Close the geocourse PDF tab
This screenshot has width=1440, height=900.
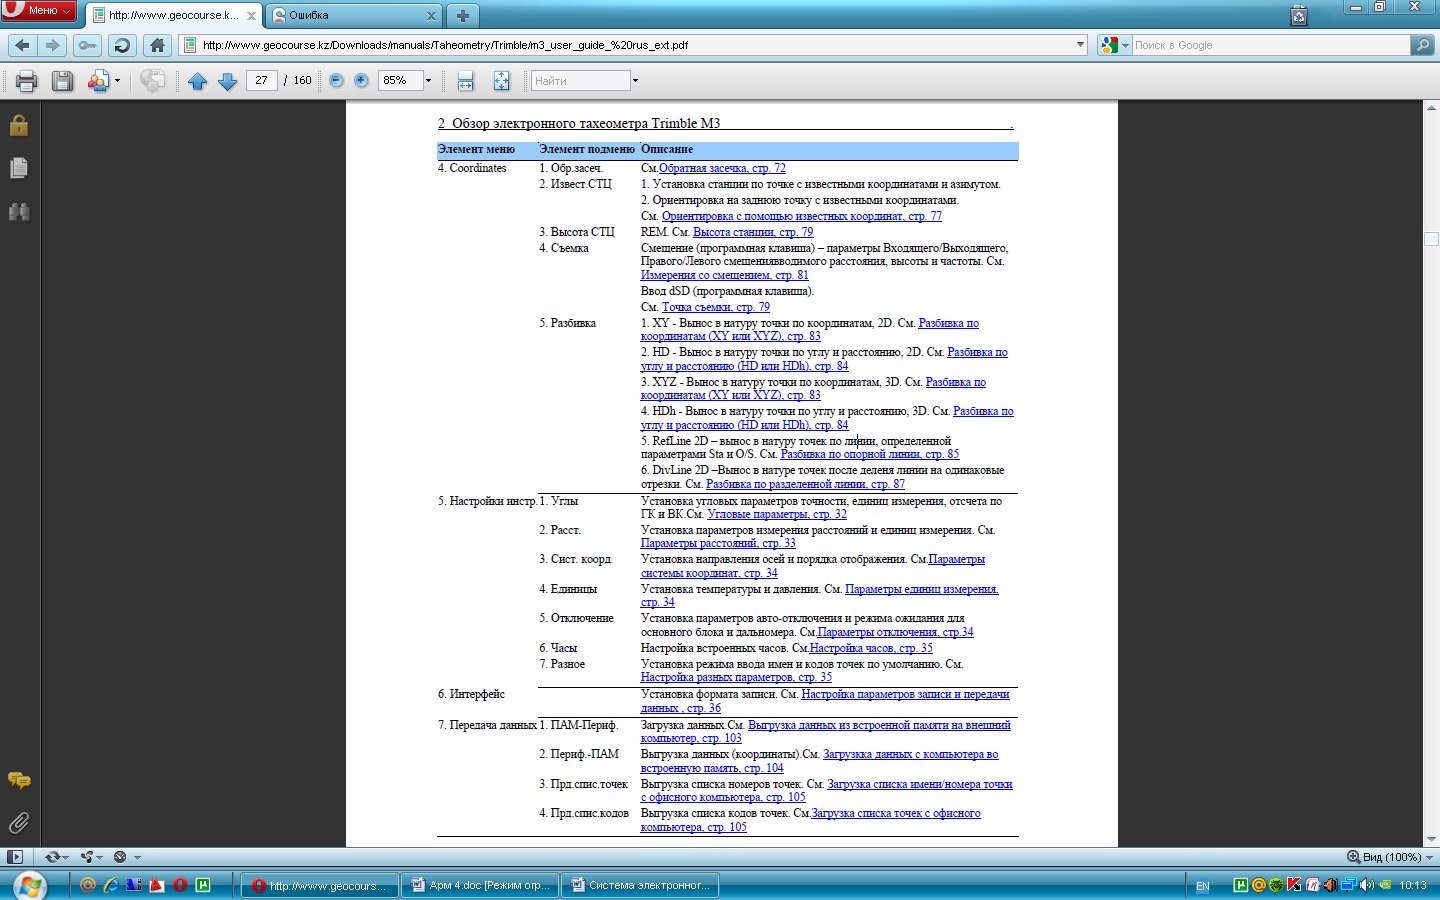(251, 16)
